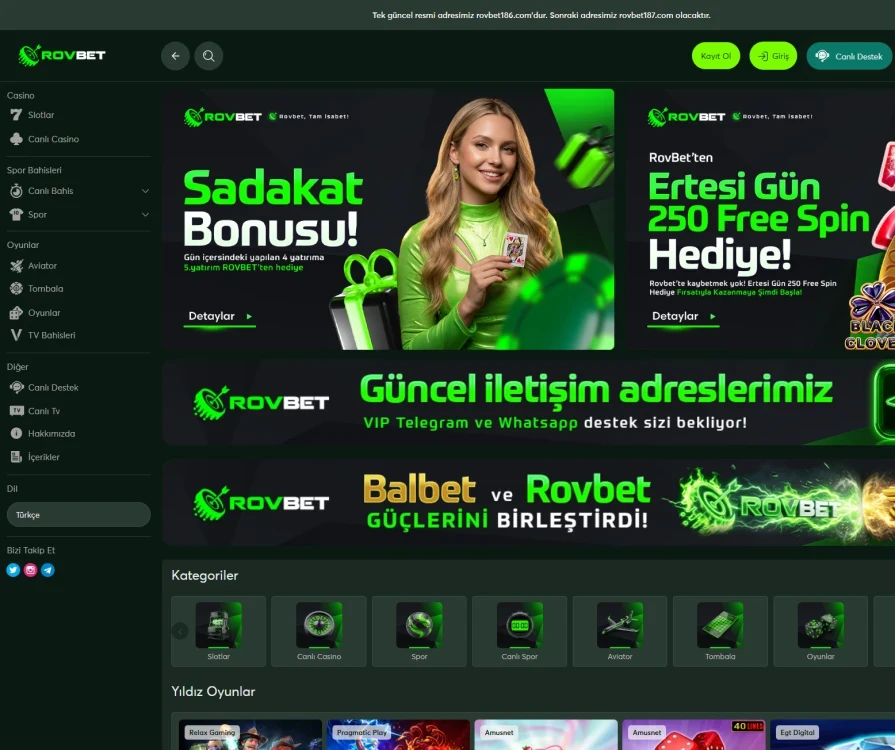Open İçerikler text link in the sidebar
Viewport: 895px width, 750px height.
pos(43,457)
